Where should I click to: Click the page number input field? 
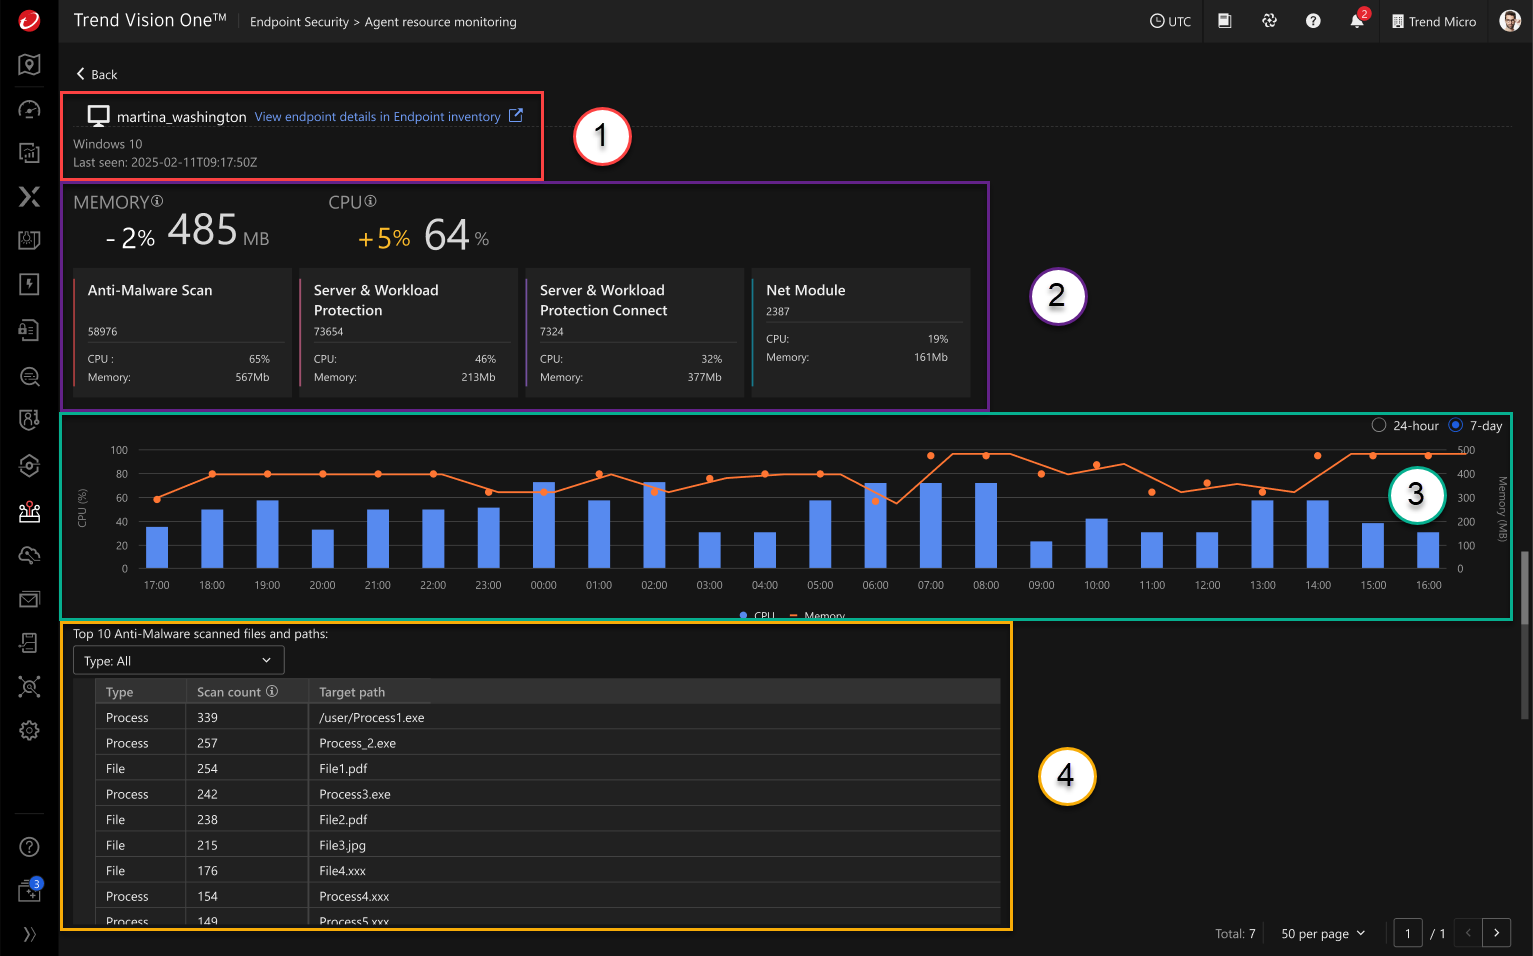tap(1407, 933)
